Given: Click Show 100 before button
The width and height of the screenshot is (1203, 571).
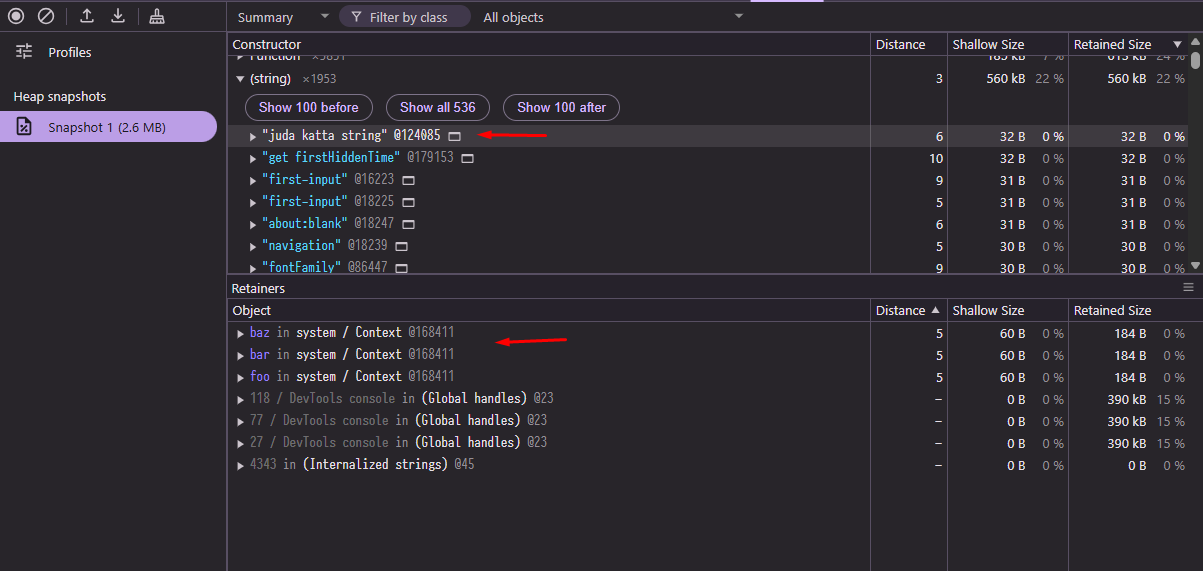Looking at the screenshot, I should [309, 107].
